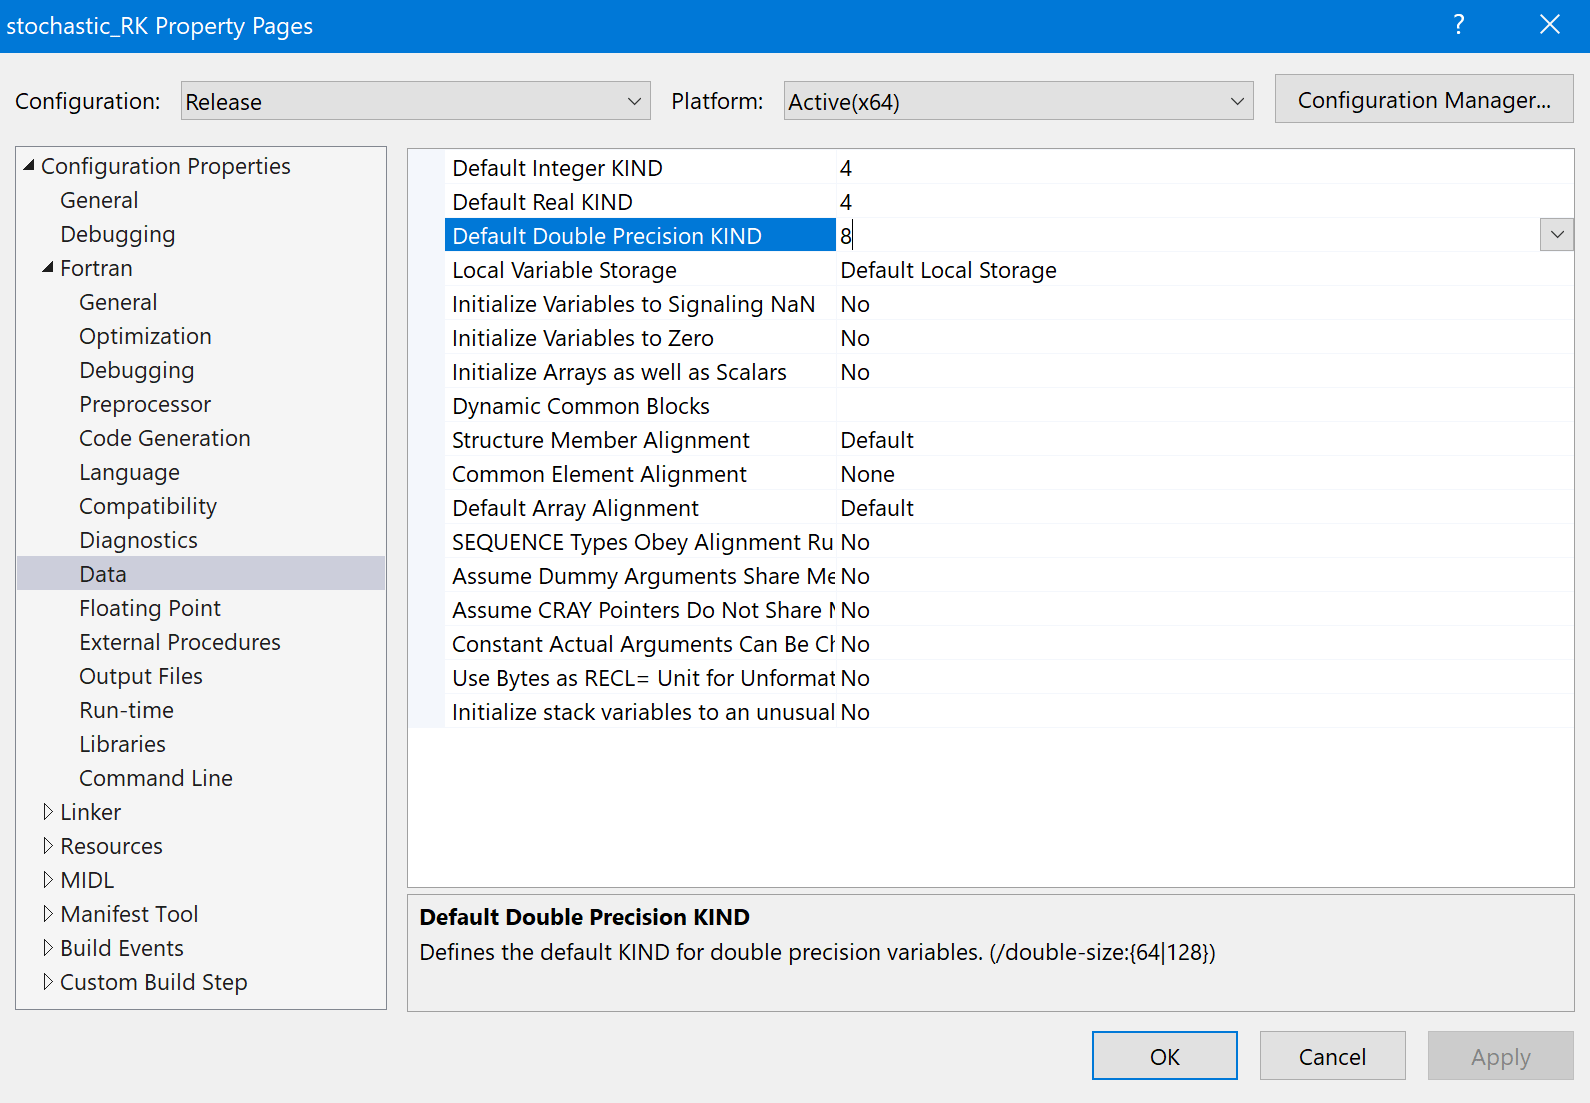This screenshot has width=1590, height=1103.
Task: Open the Command Line page
Action: pos(156,778)
